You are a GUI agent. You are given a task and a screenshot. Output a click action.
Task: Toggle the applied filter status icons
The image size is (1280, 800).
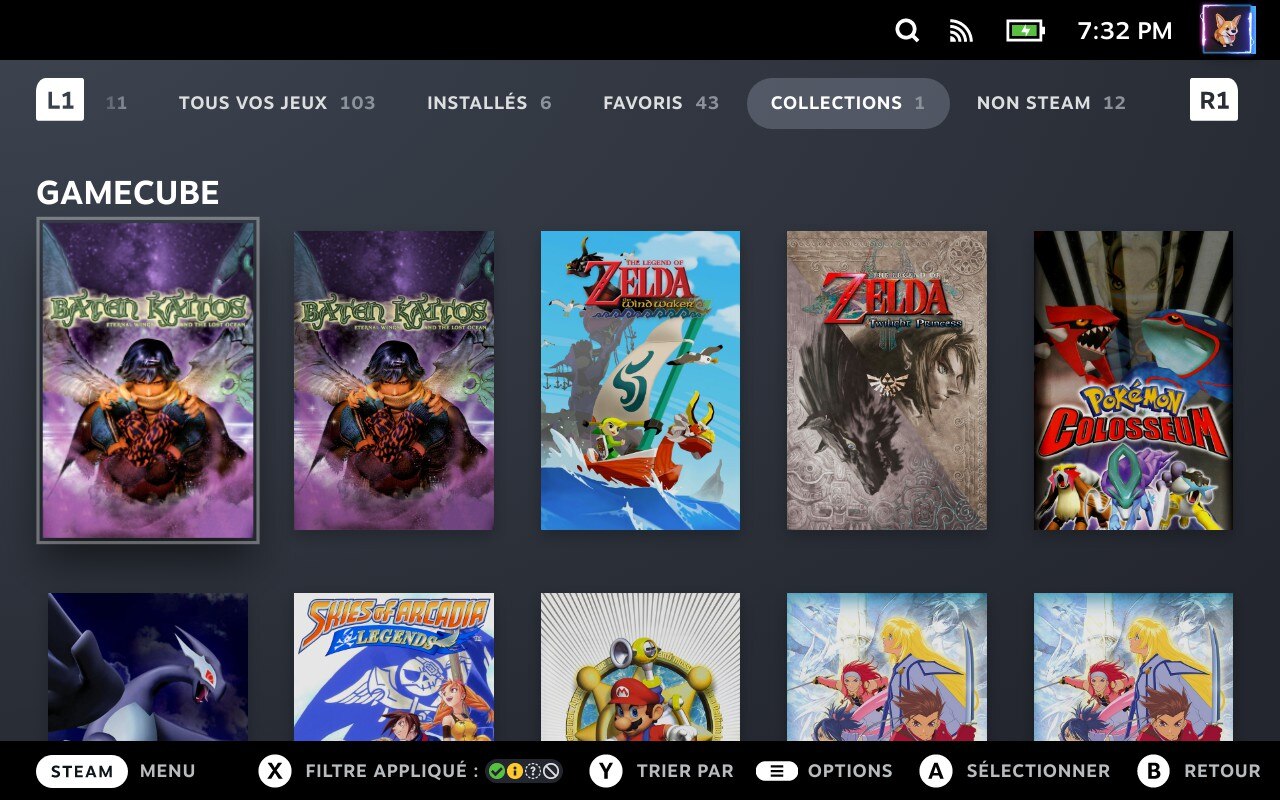[523, 771]
